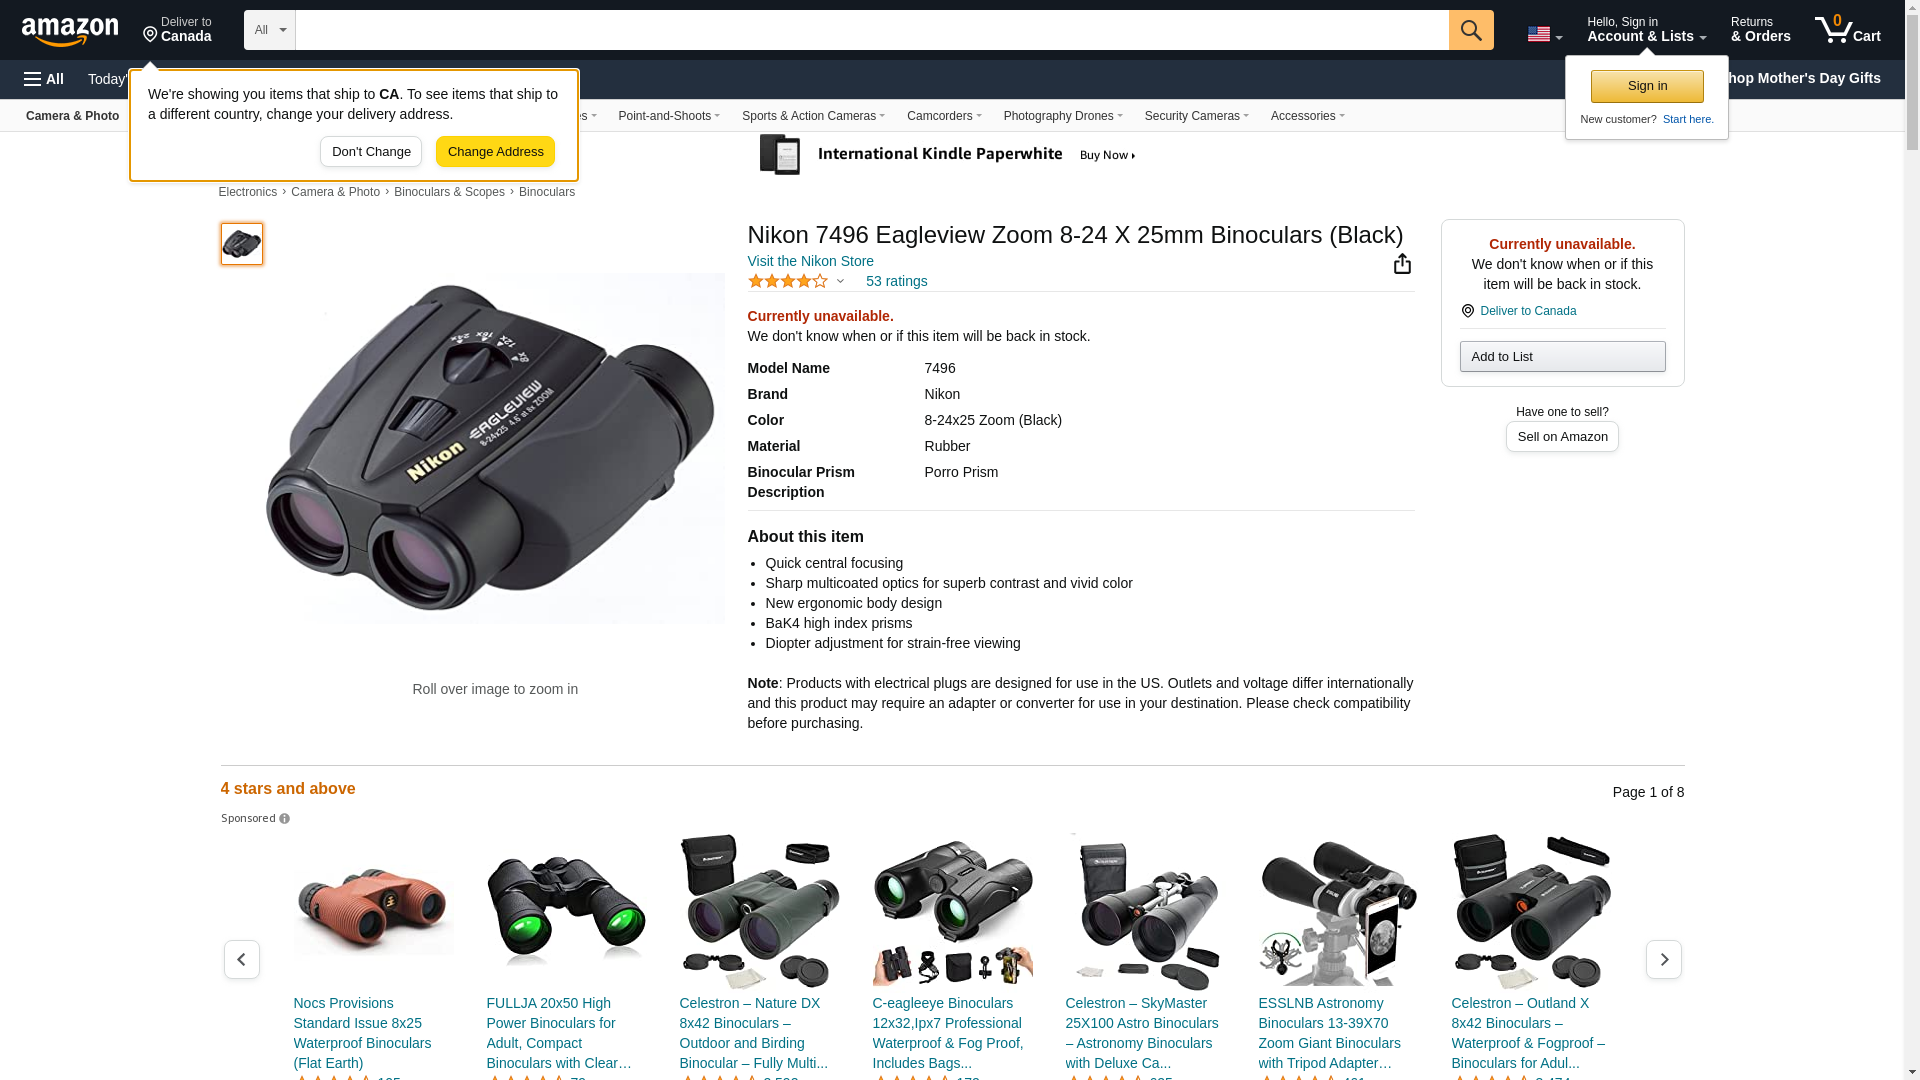Click the shopping cart icon
The image size is (1920, 1080).
tap(1847, 30)
